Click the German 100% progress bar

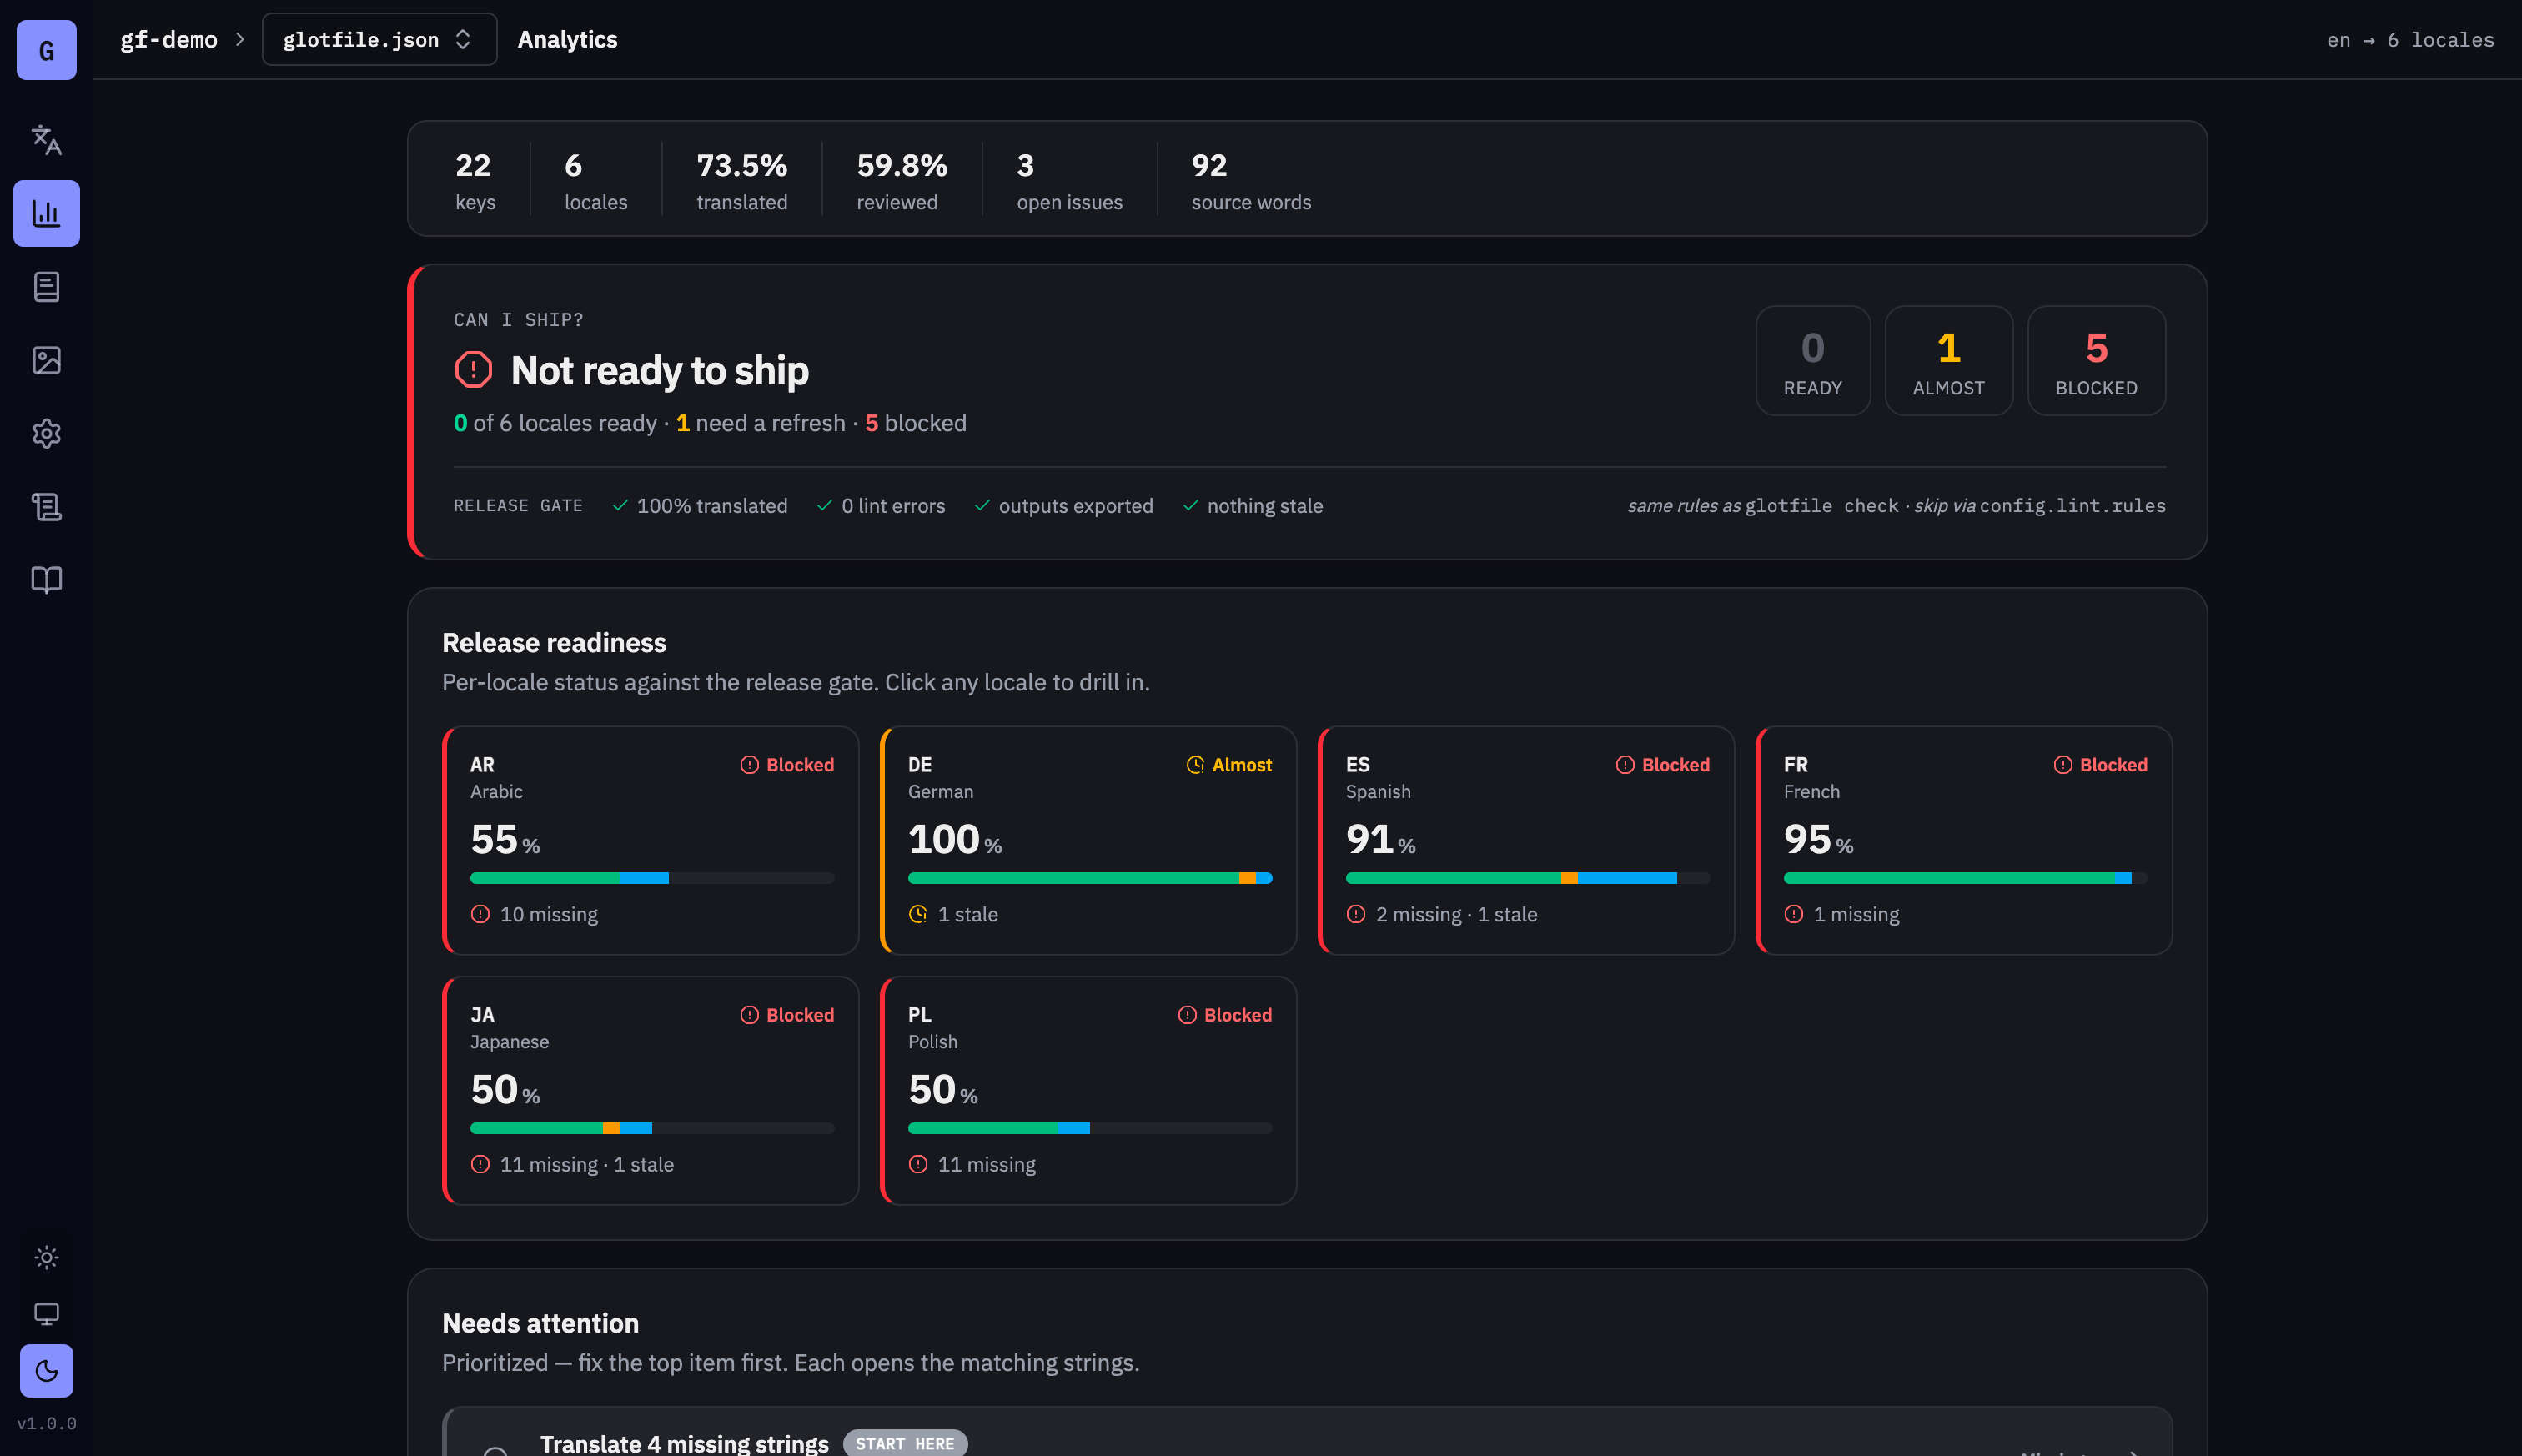coord(1090,878)
